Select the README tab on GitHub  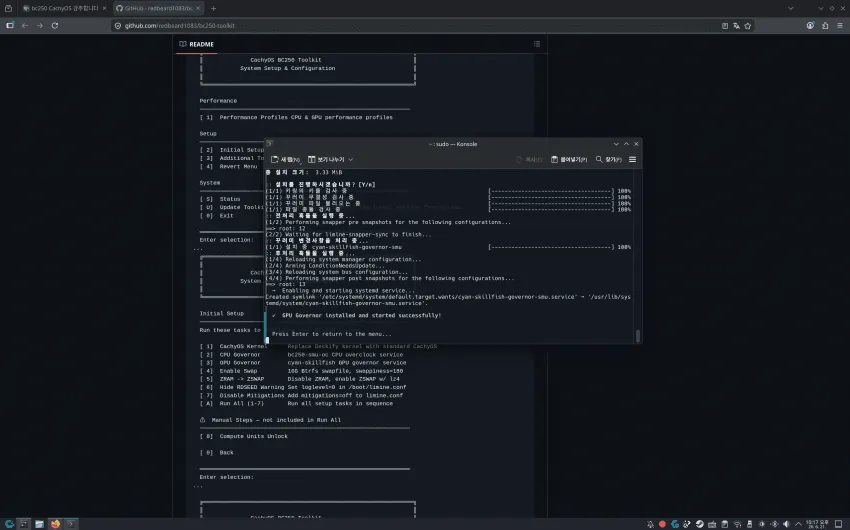tap(197, 44)
